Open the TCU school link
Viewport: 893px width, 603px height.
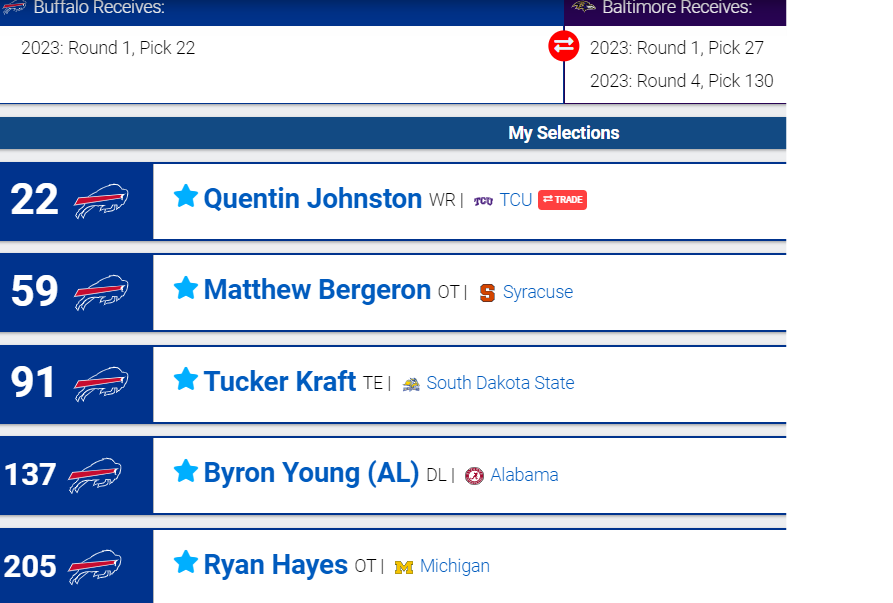point(516,200)
